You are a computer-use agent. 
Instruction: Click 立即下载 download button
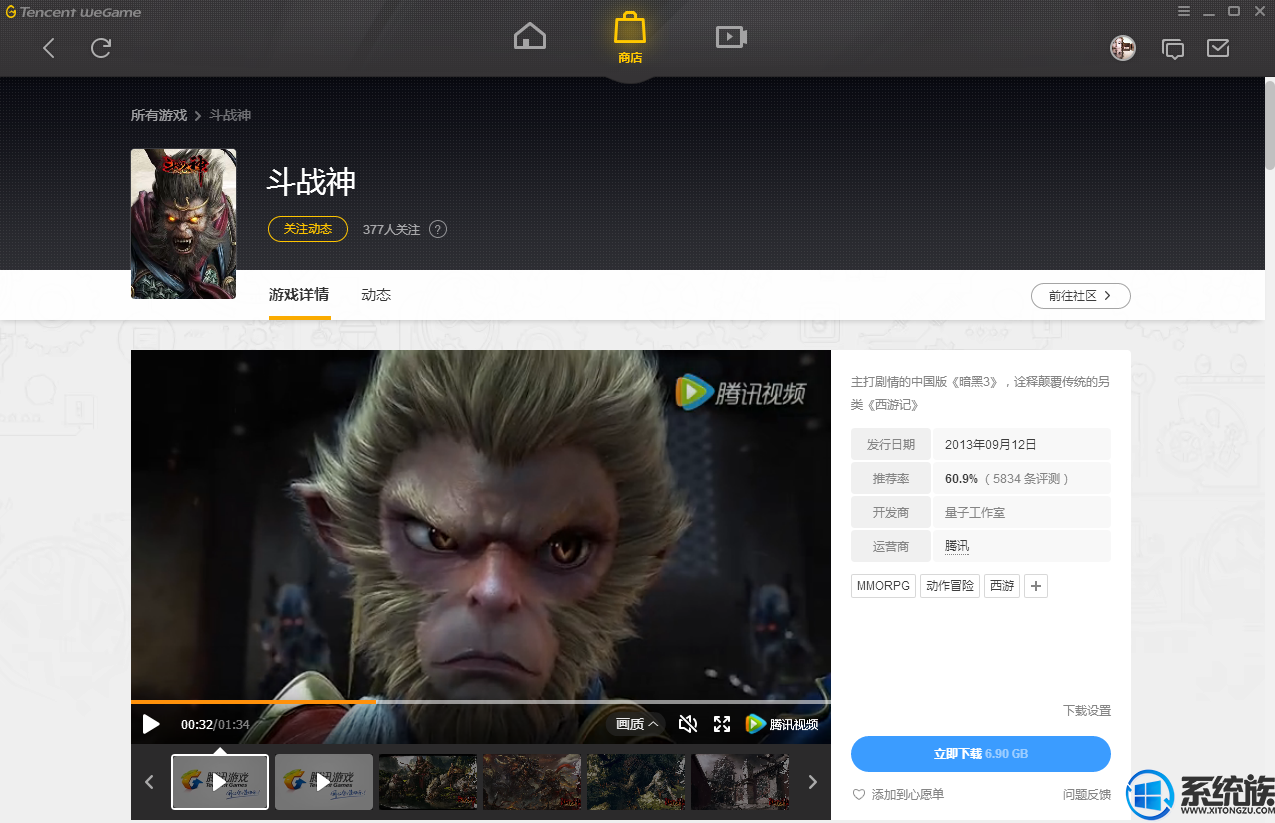pyautogui.click(x=981, y=754)
